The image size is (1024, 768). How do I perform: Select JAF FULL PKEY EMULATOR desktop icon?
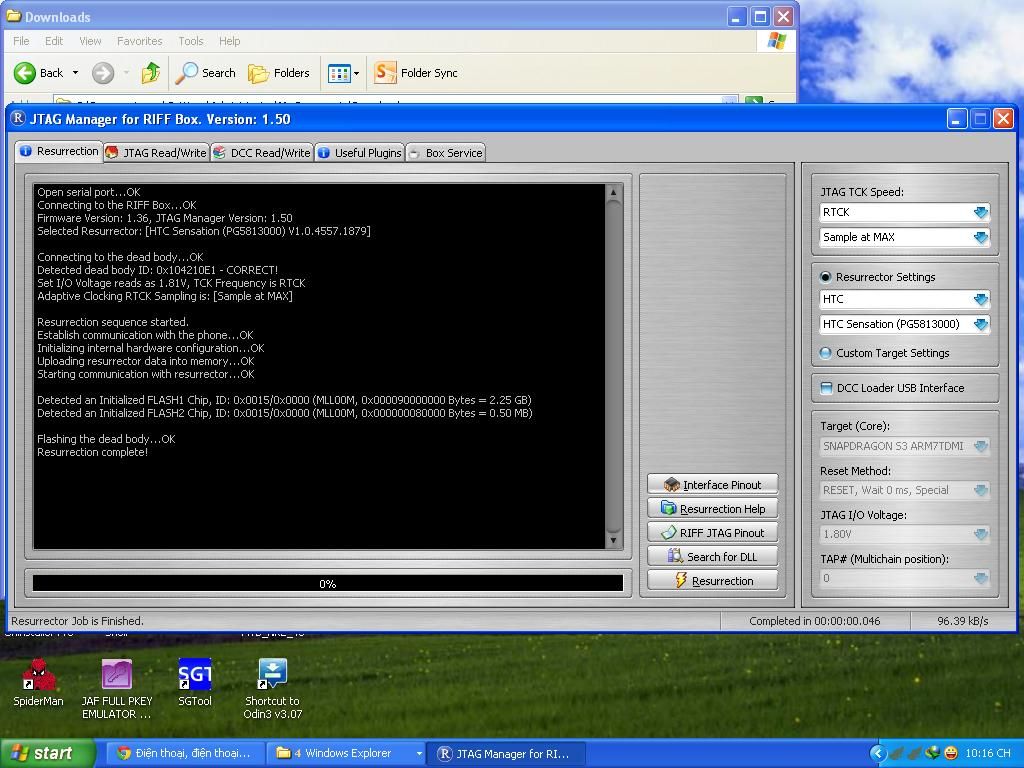click(x=117, y=689)
